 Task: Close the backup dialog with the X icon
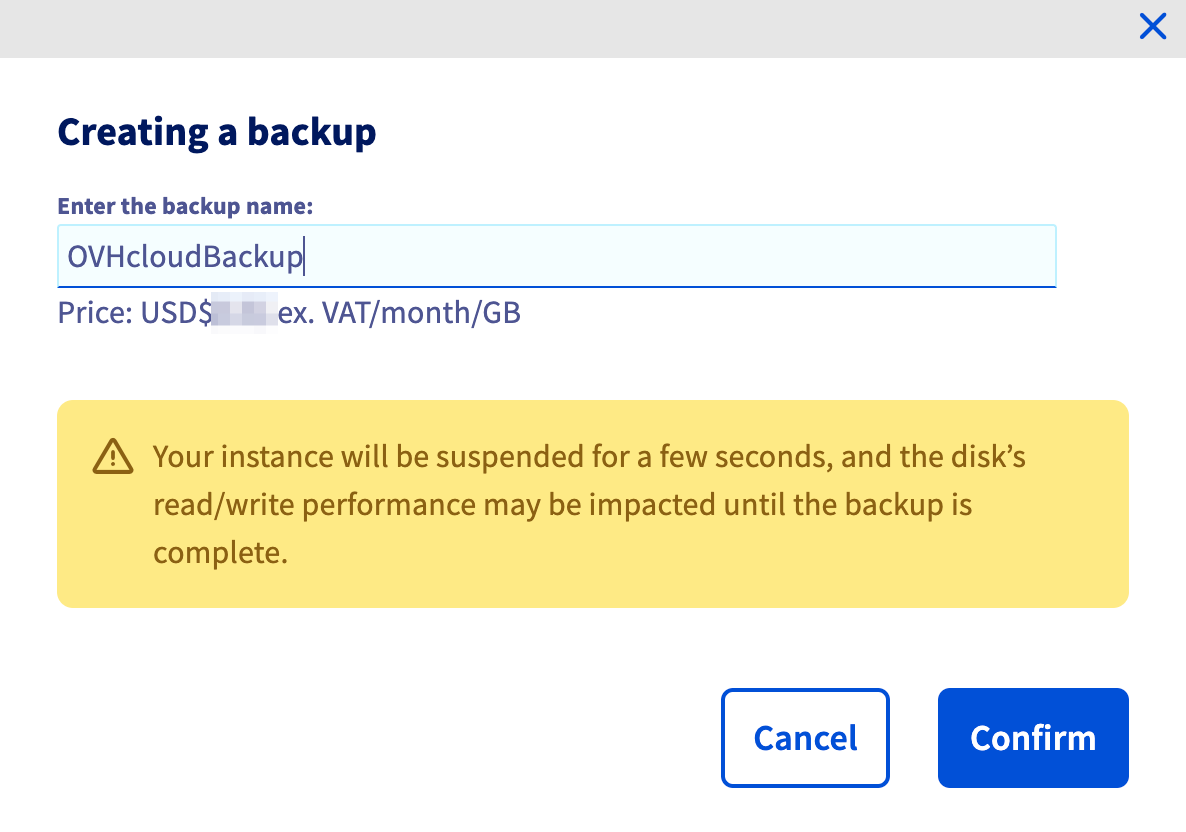pos(1153,26)
